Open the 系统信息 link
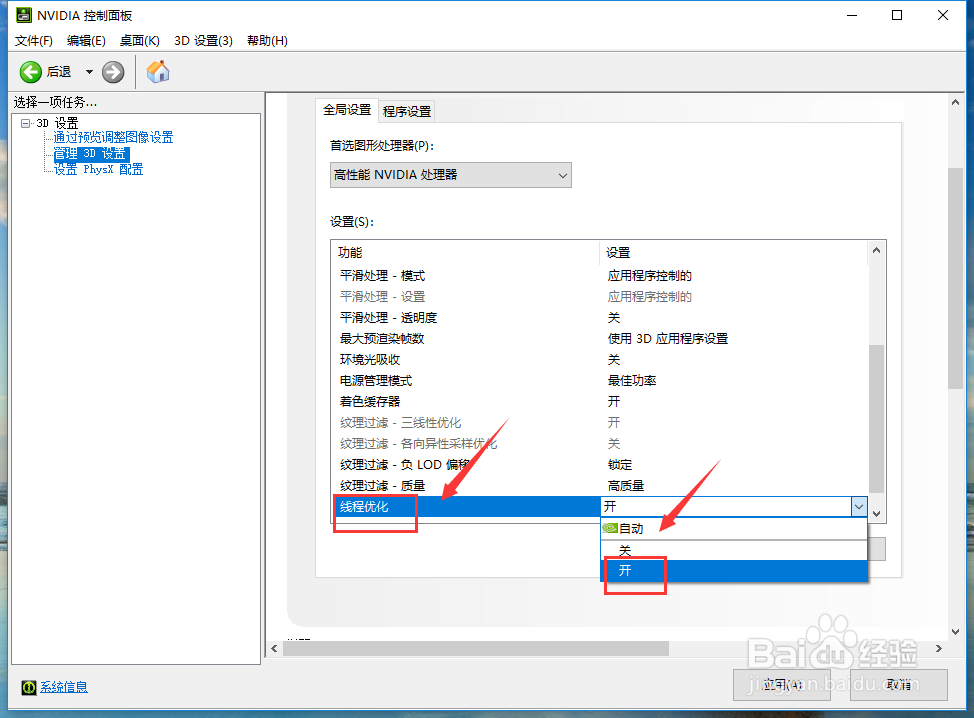The height and width of the screenshot is (718, 974). coord(64,687)
